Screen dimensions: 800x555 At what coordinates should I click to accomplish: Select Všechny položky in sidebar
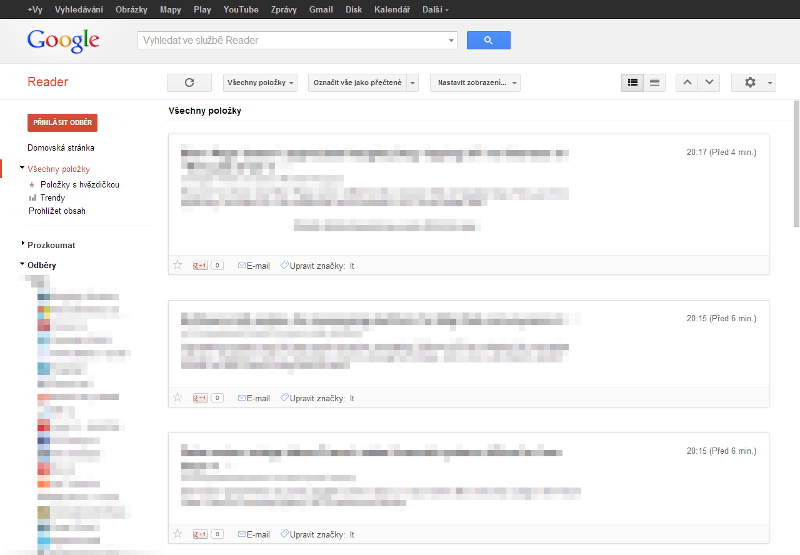pos(59,169)
